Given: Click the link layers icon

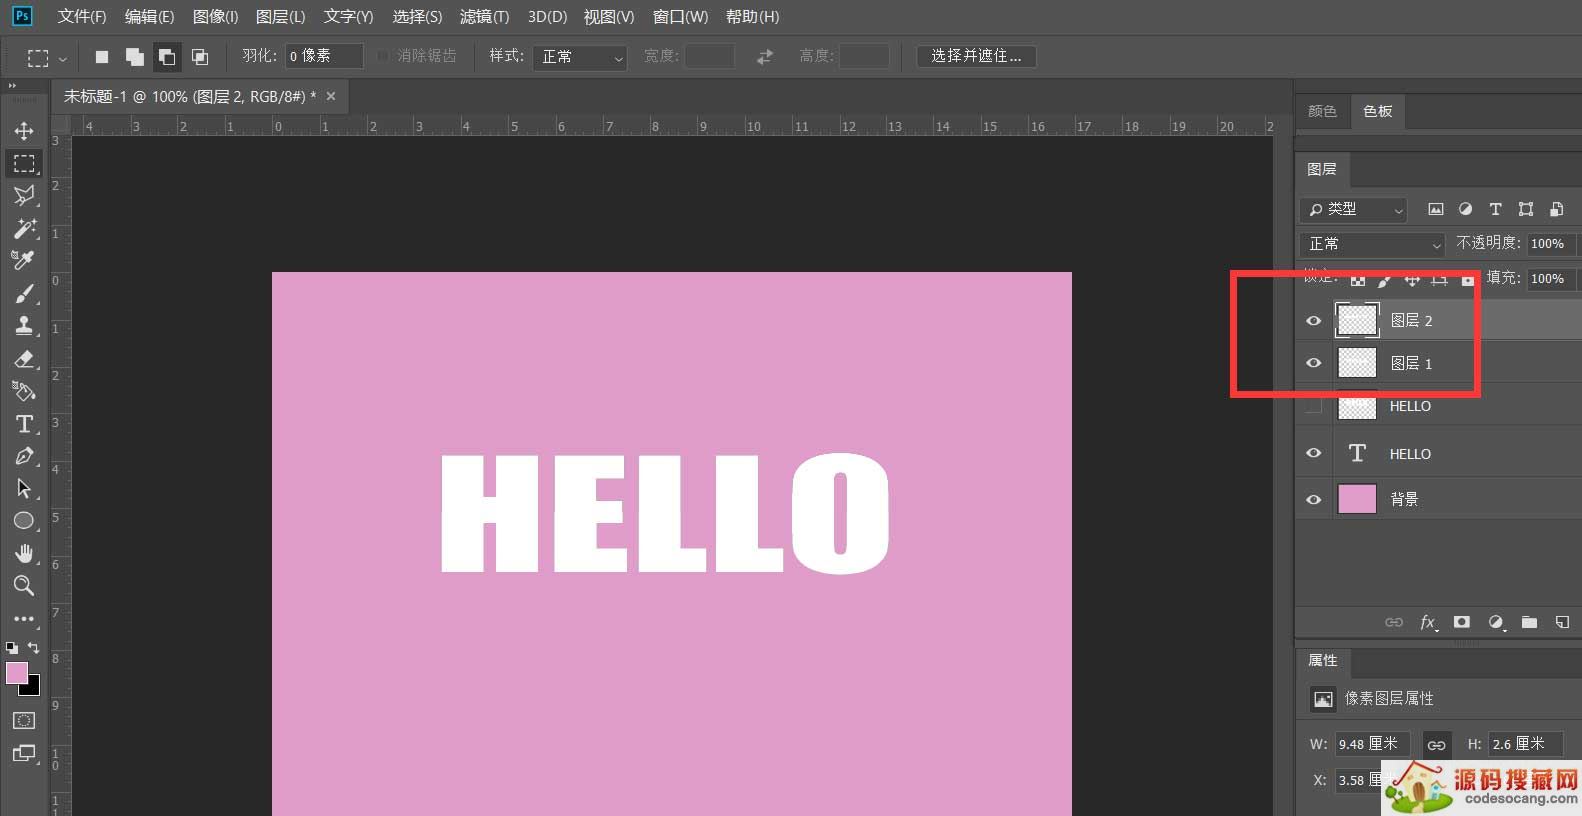Looking at the screenshot, I should 1394,622.
